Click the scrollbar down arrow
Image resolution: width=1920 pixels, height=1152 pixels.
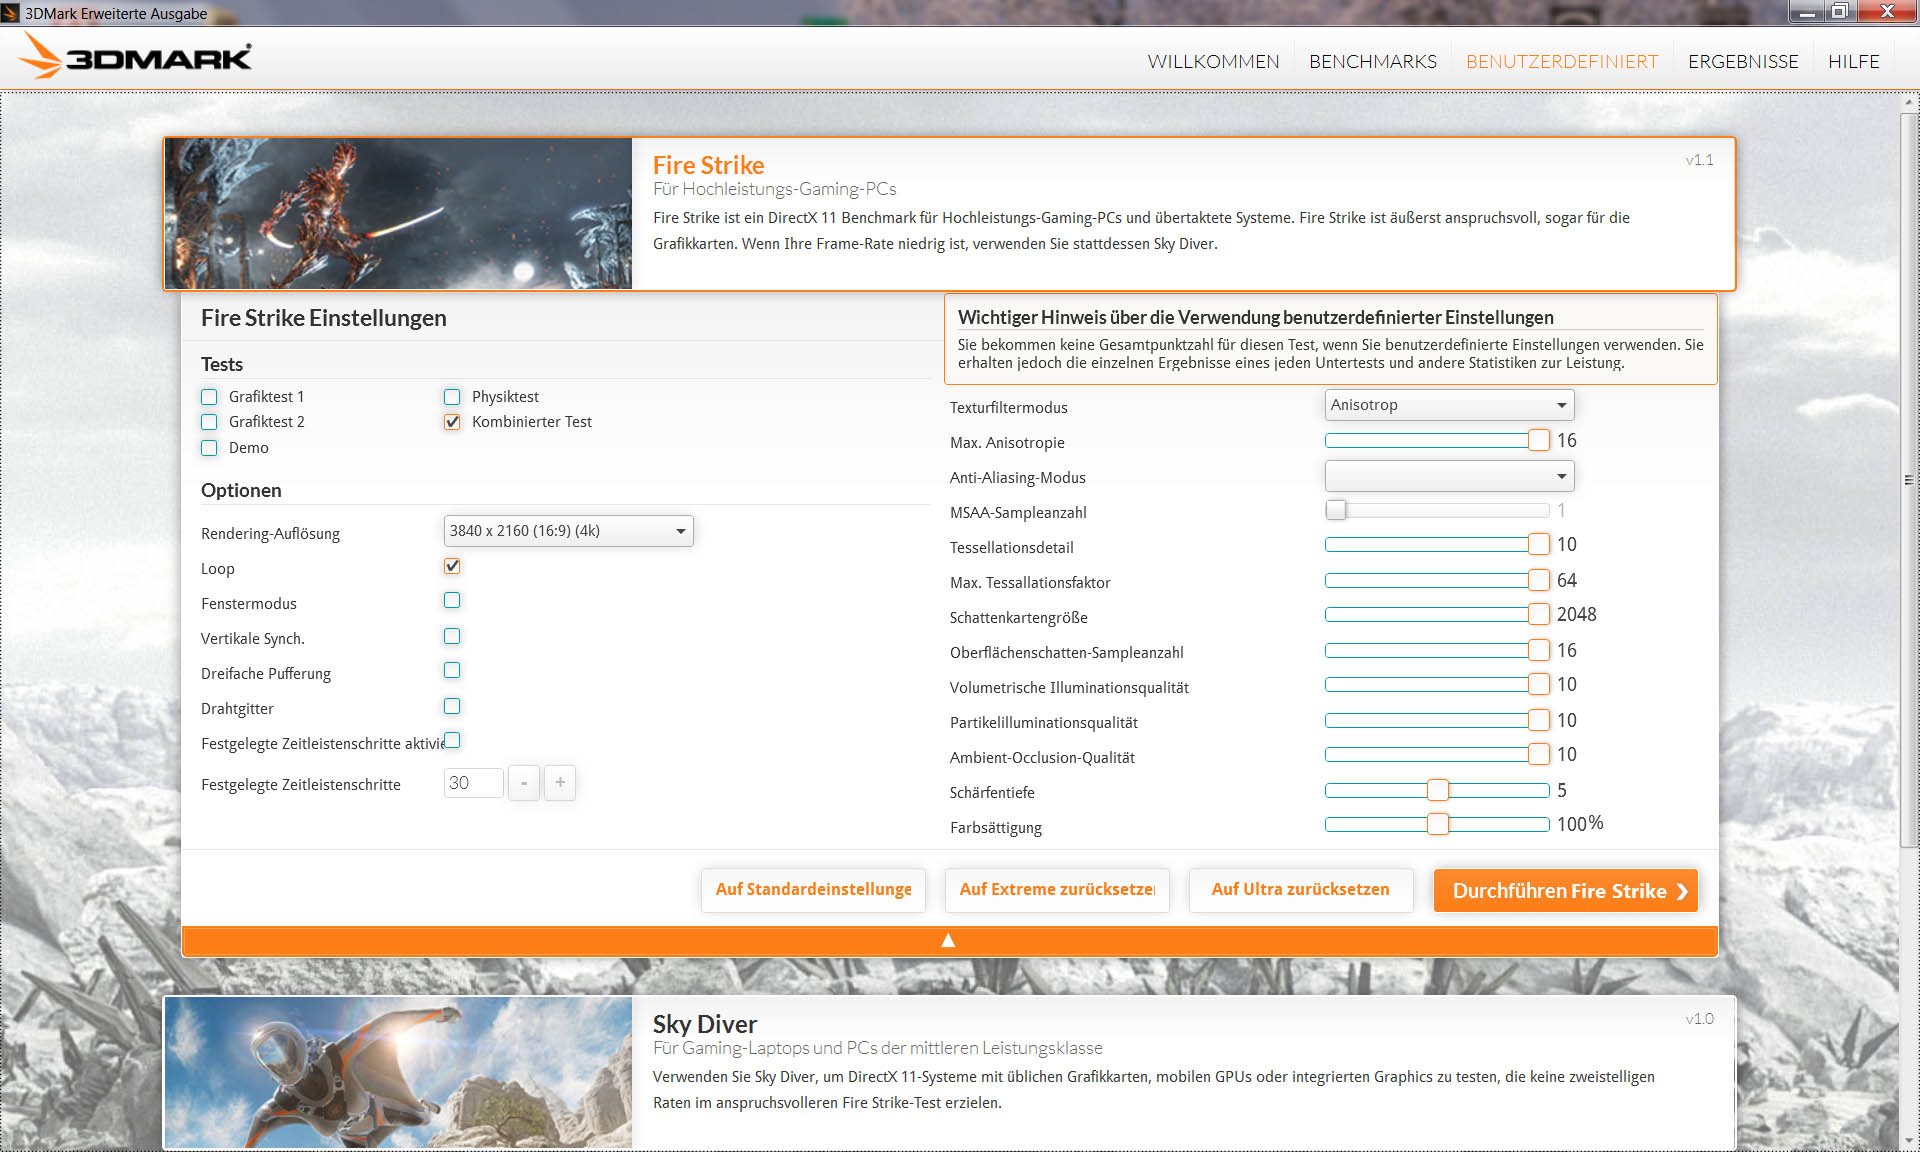point(1909,1140)
